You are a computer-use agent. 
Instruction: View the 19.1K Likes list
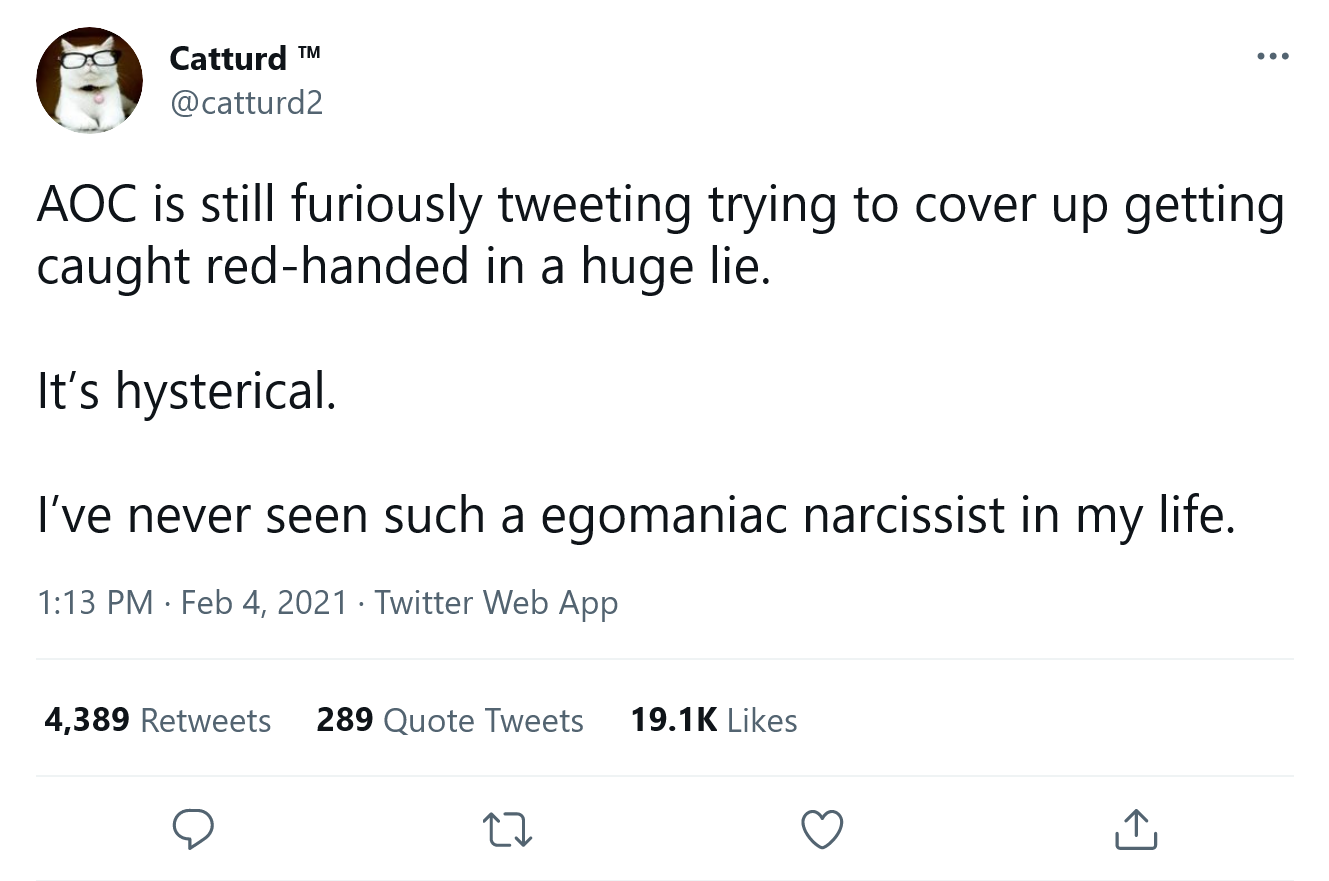714,720
